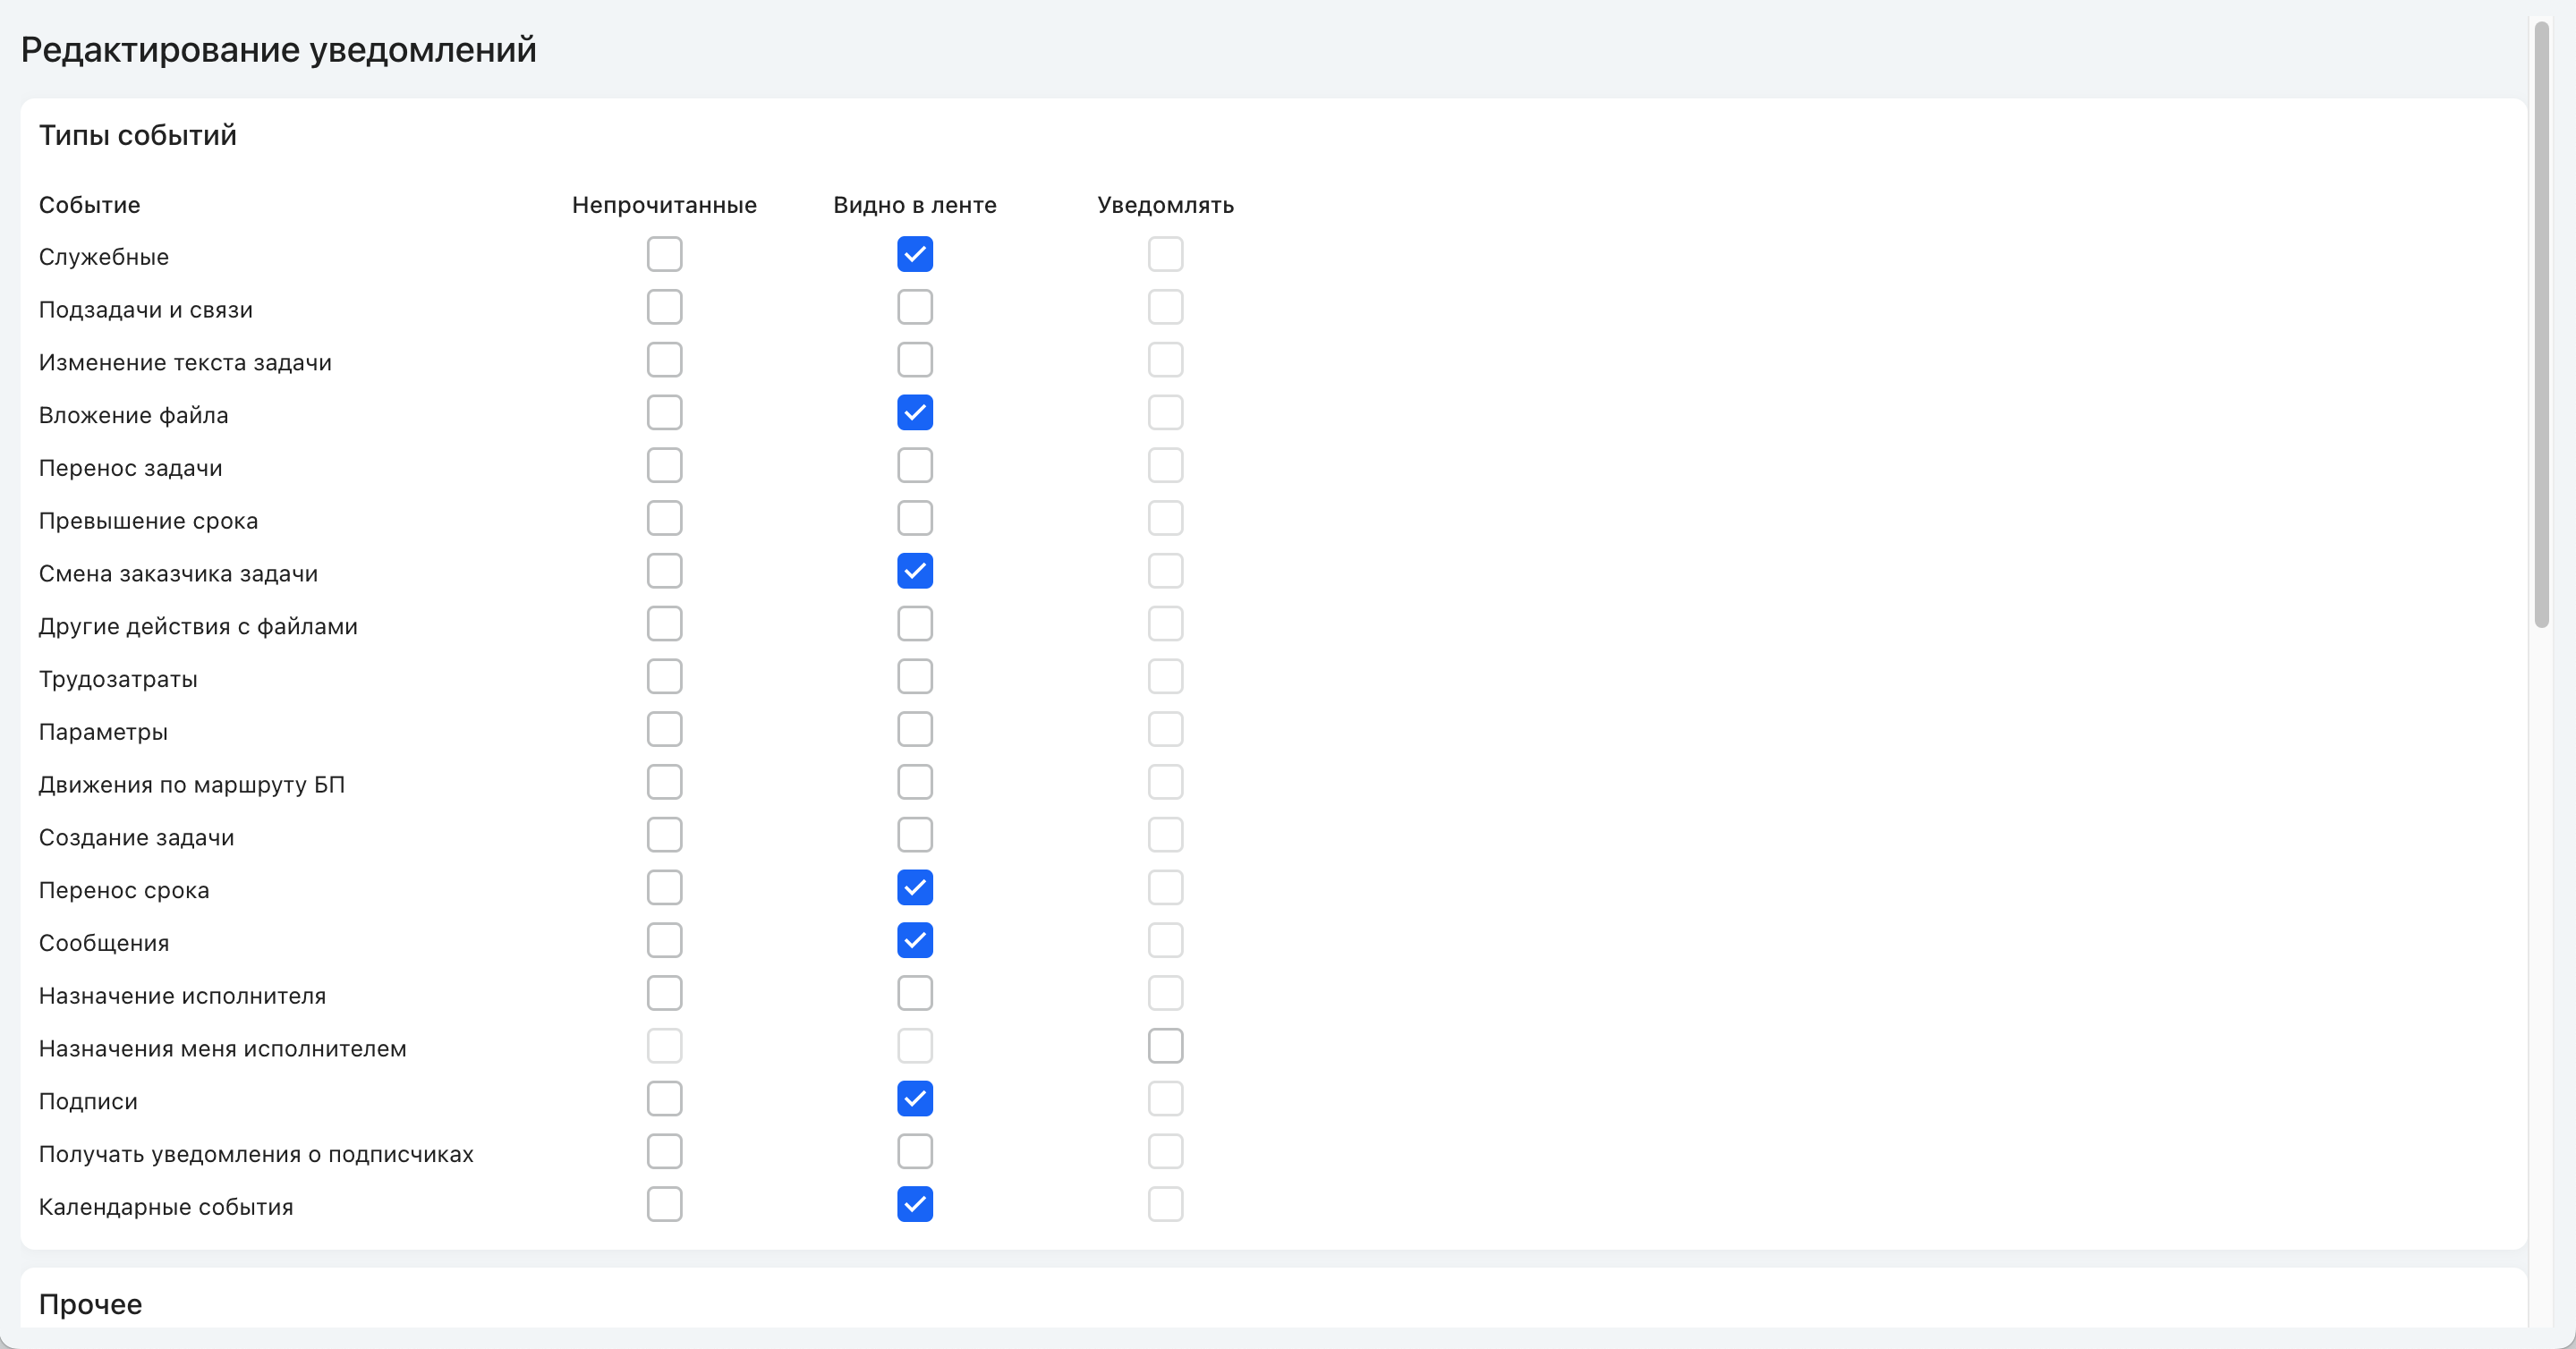2576x1349 pixels.
Task: Click the Трудозатраты event label
Action: (118, 679)
